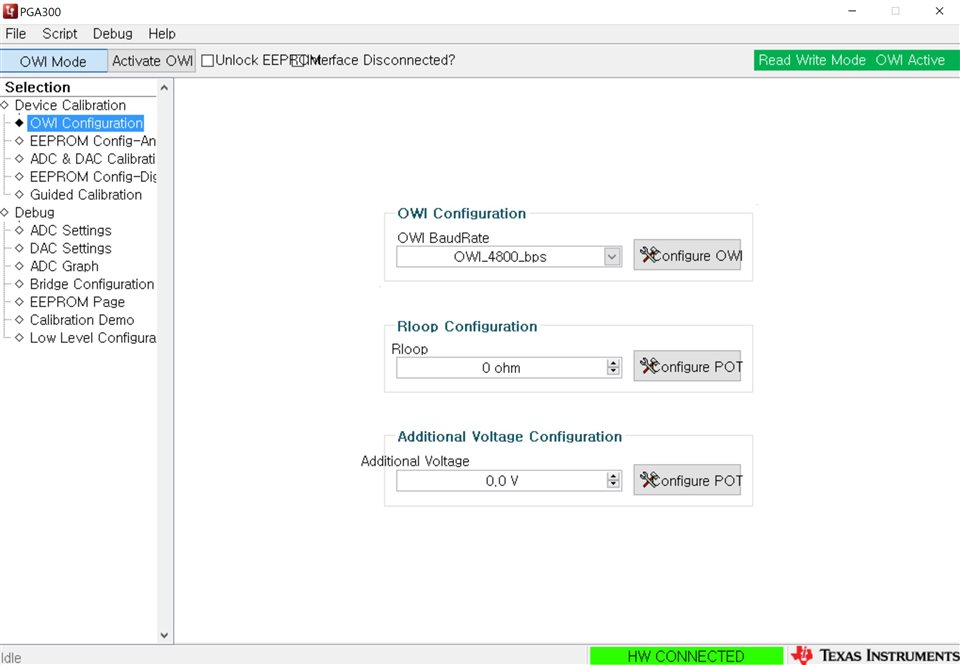The image size is (960, 665).
Task: Toggle the Interface Disconnected checkbox
Action: pos(298,61)
